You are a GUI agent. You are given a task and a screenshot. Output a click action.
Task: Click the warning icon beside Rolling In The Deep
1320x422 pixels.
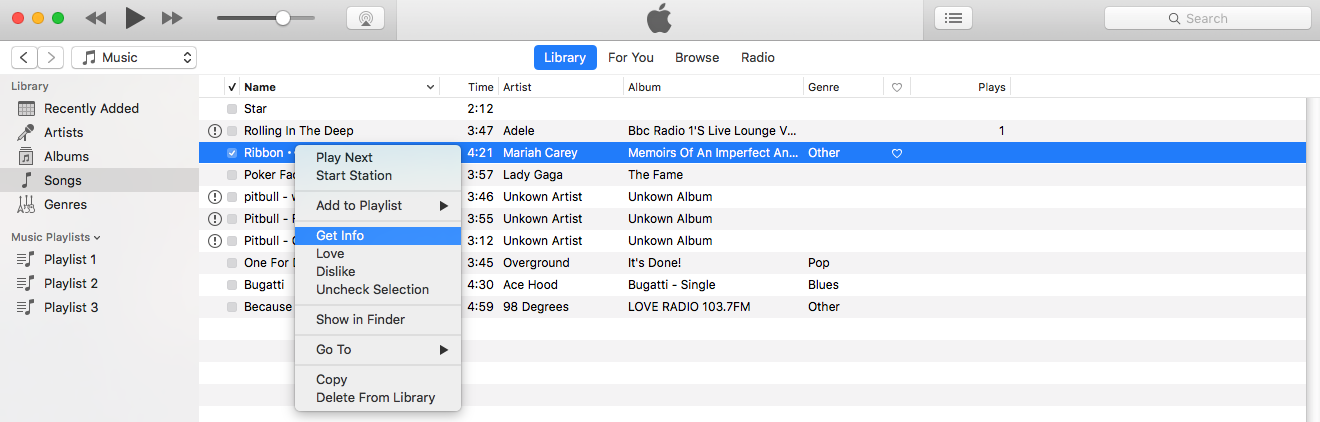coord(214,131)
